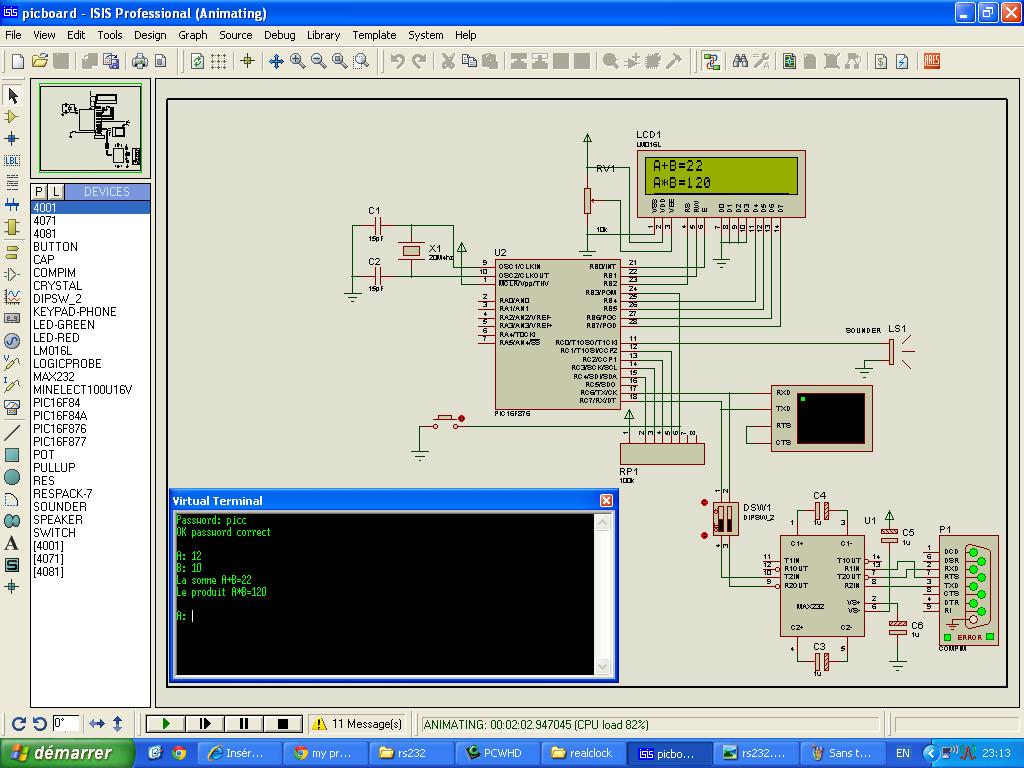
Task: Open the 11 Message(s) warning log
Action: point(357,724)
